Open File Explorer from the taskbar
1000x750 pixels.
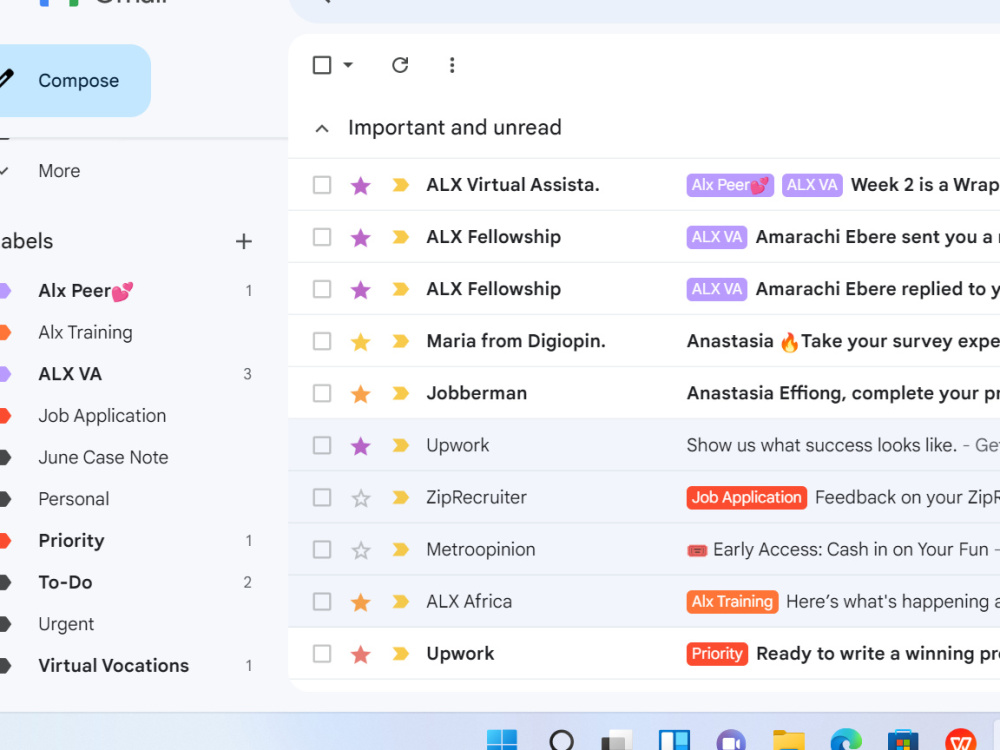tap(789, 740)
